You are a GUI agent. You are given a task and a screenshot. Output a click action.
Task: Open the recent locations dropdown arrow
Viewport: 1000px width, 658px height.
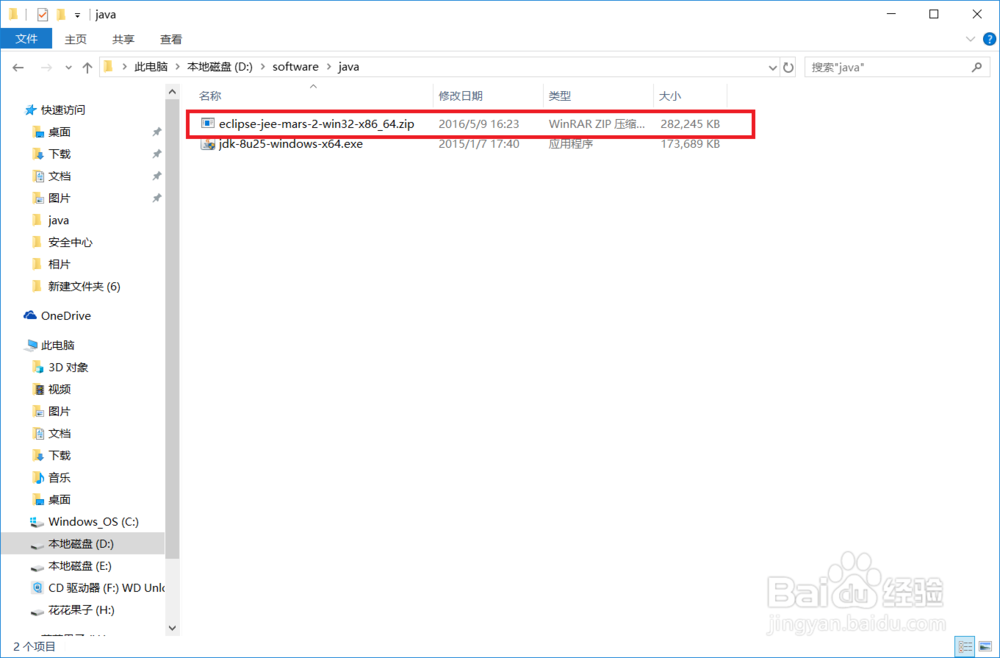68,68
